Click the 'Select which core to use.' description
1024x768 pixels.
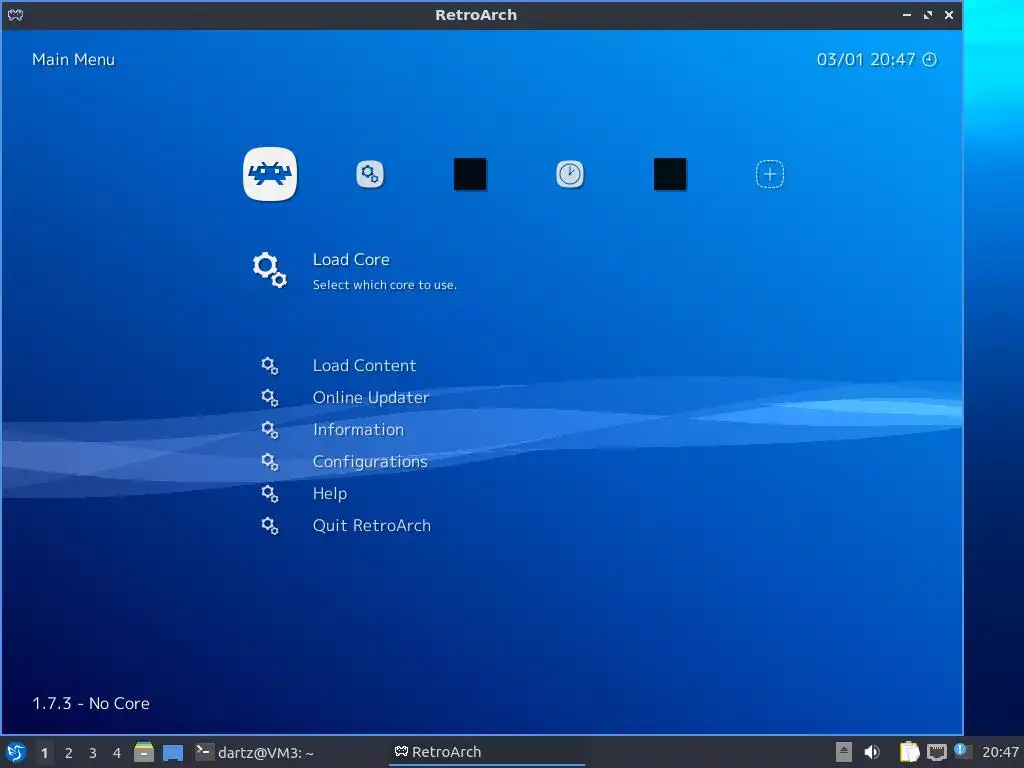(385, 285)
